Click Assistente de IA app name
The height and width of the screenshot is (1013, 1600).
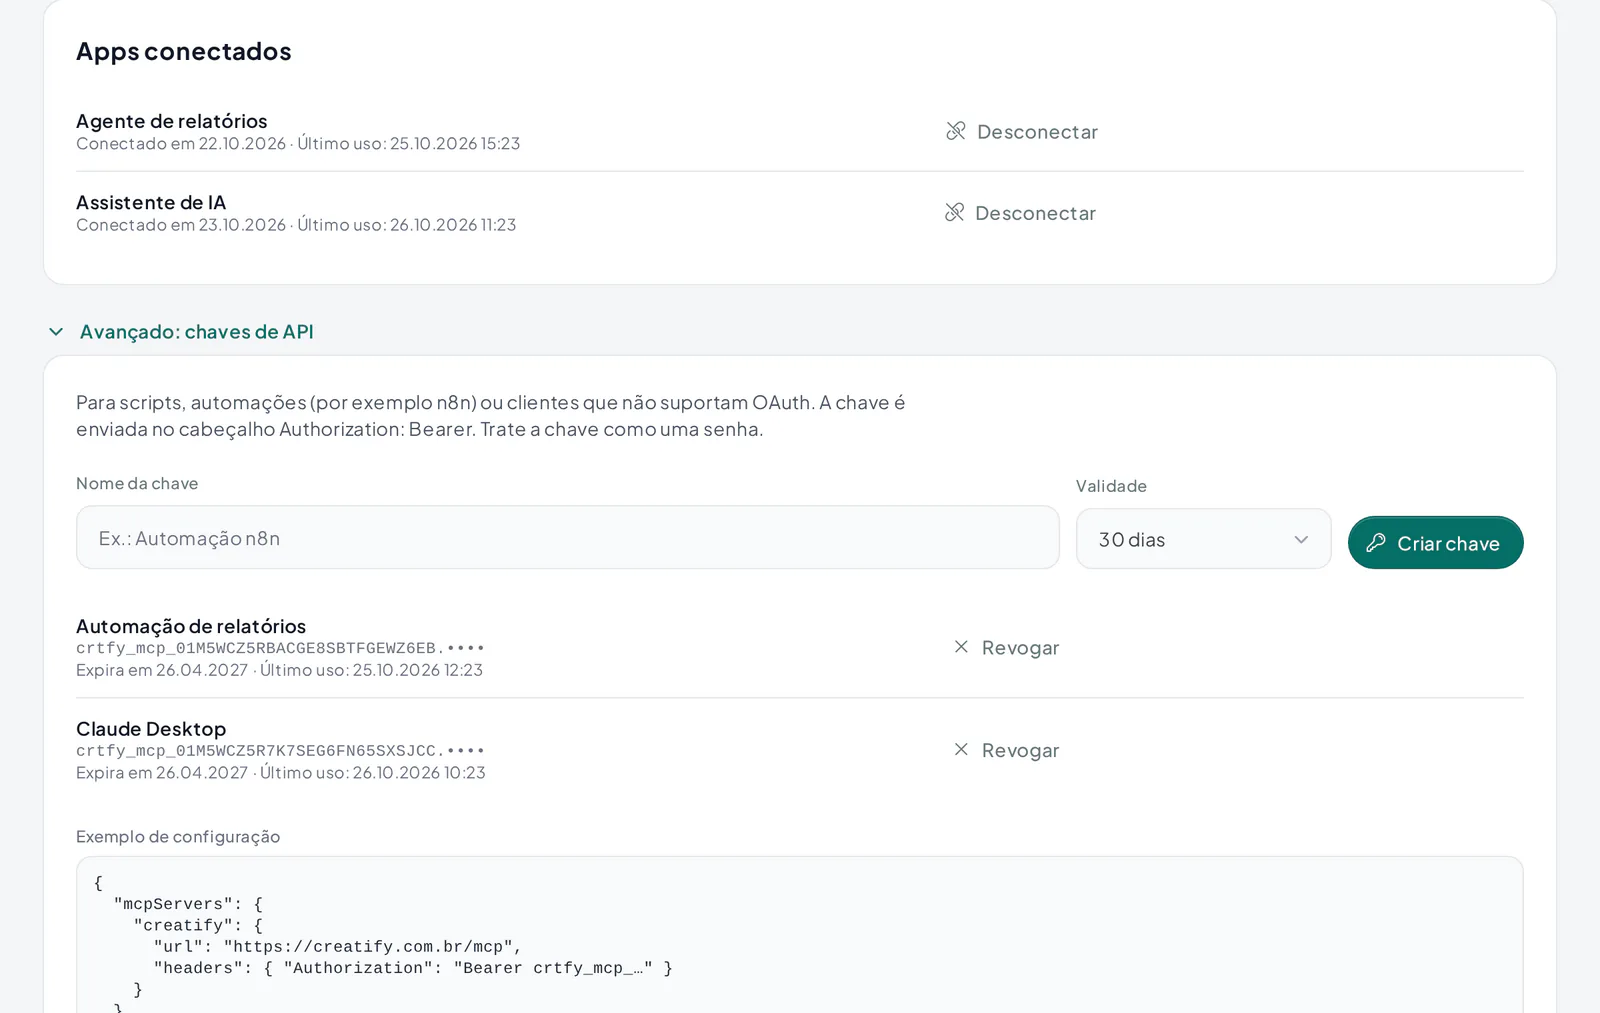click(151, 202)
